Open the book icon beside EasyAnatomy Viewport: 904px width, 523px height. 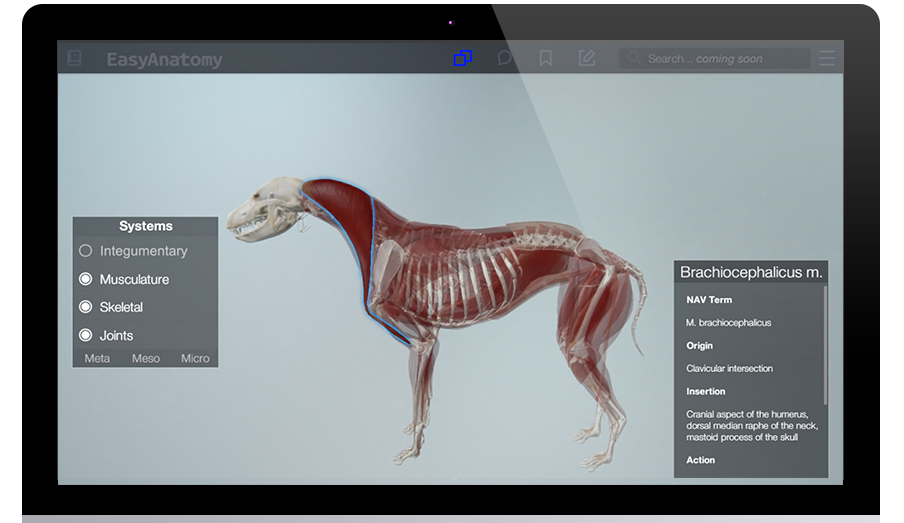click(74, 59)
